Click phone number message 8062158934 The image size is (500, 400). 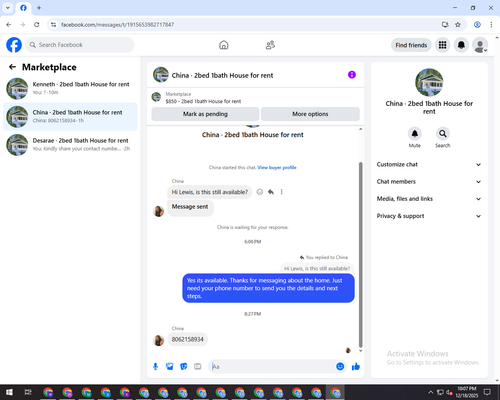pos(188,339)
